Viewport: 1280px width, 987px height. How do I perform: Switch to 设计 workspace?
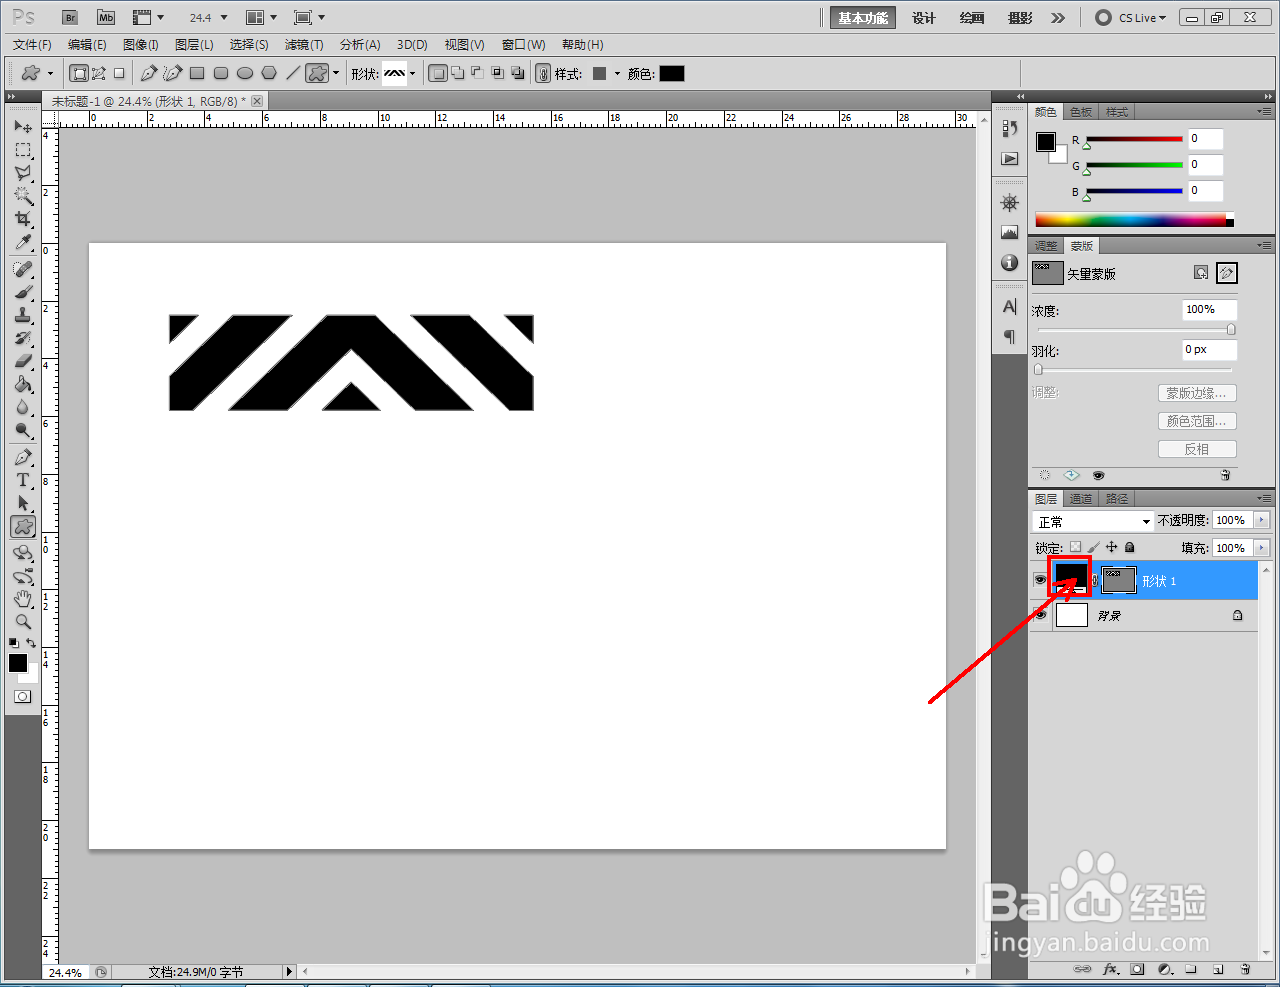pos(924,18)
